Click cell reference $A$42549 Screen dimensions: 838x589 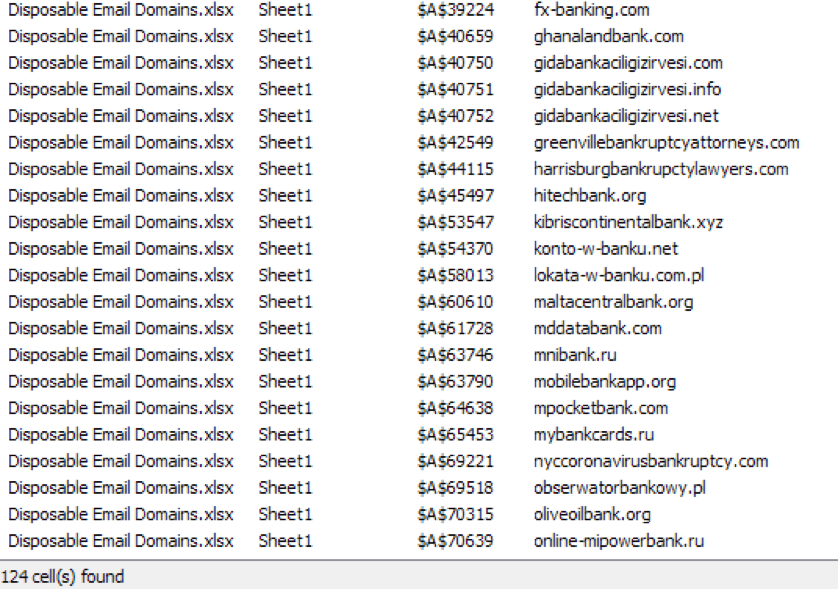coord(455,143)
